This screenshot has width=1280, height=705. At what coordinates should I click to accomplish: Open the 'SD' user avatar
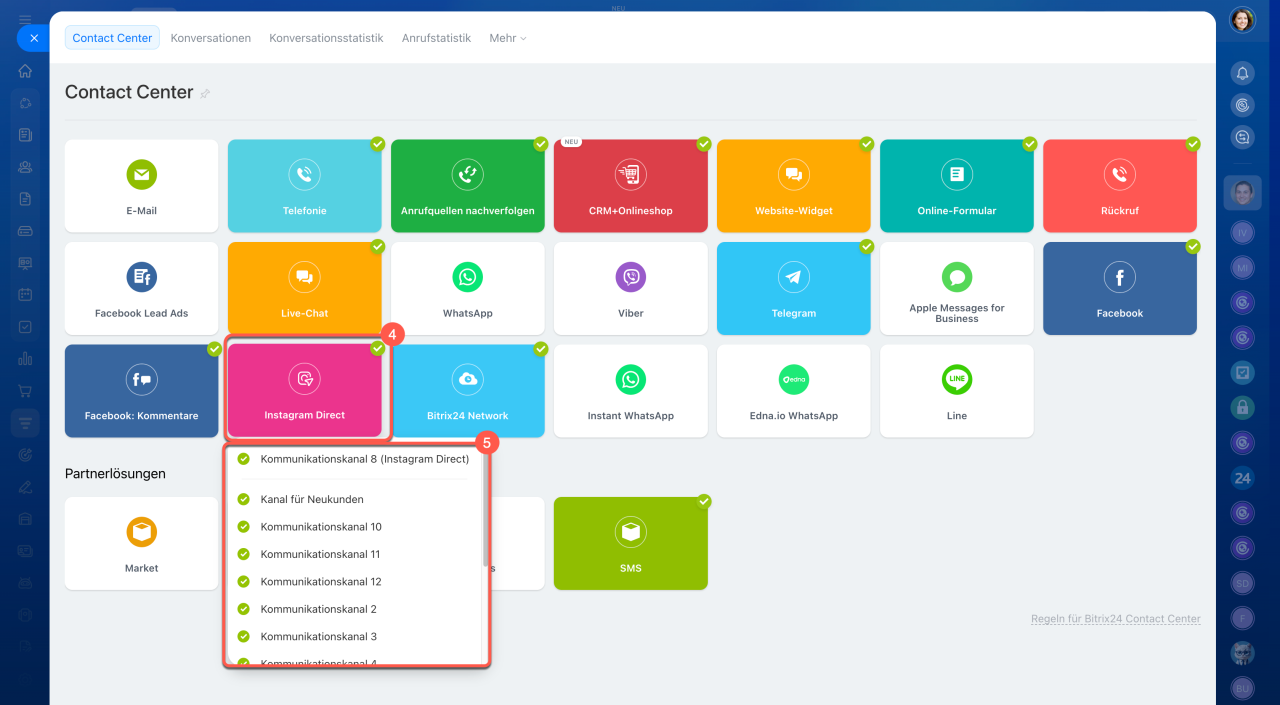tap(1242, 582)
